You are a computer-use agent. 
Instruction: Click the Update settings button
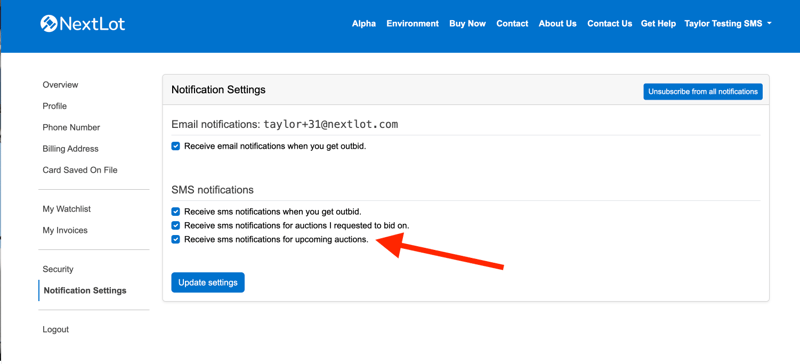[x=208, y=282]
